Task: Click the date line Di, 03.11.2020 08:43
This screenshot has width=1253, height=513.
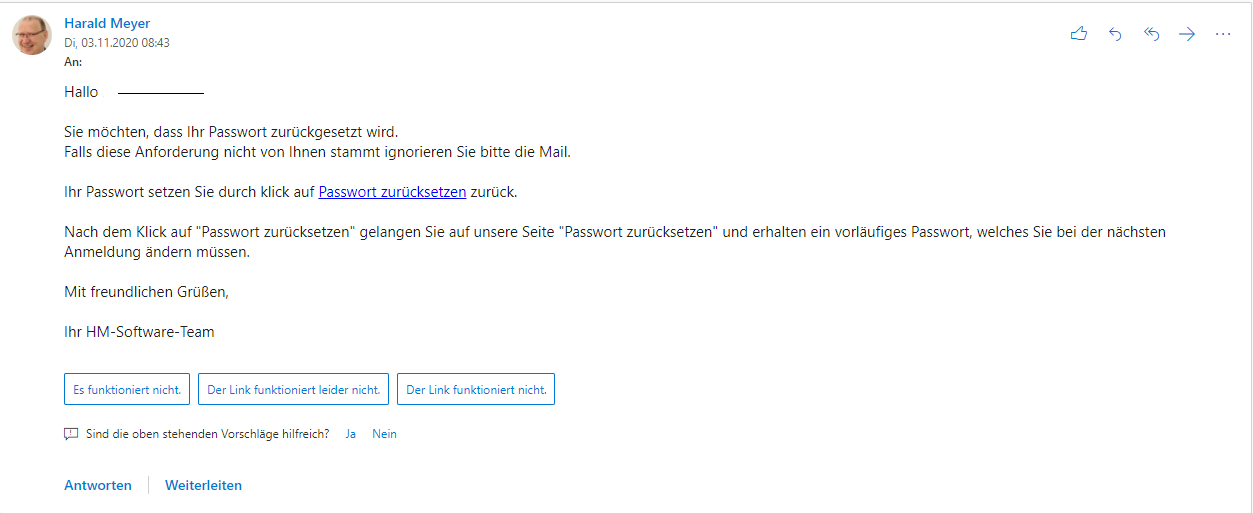Action: point(117,43)
